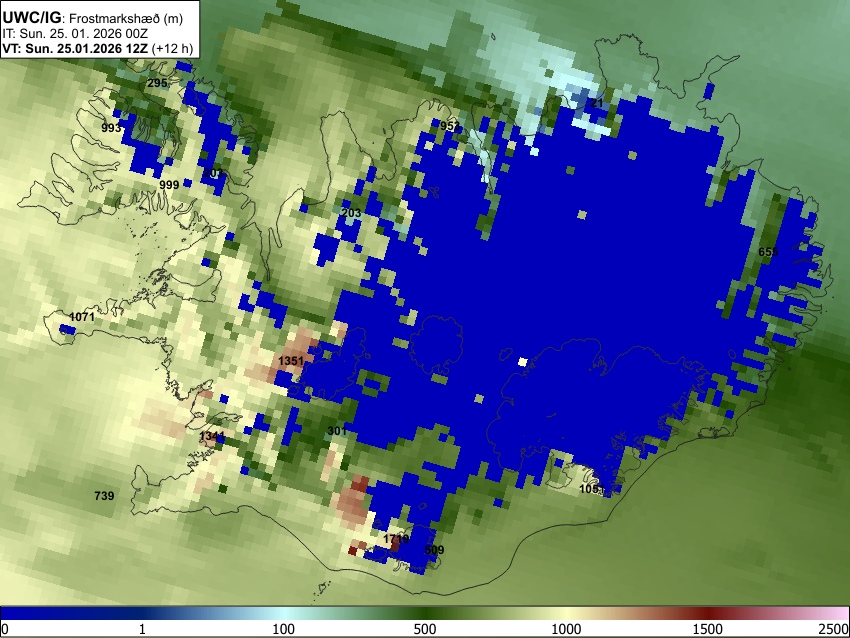Click the map value label 739
Viewport: 850px width, 638px height.
[104, 495]
